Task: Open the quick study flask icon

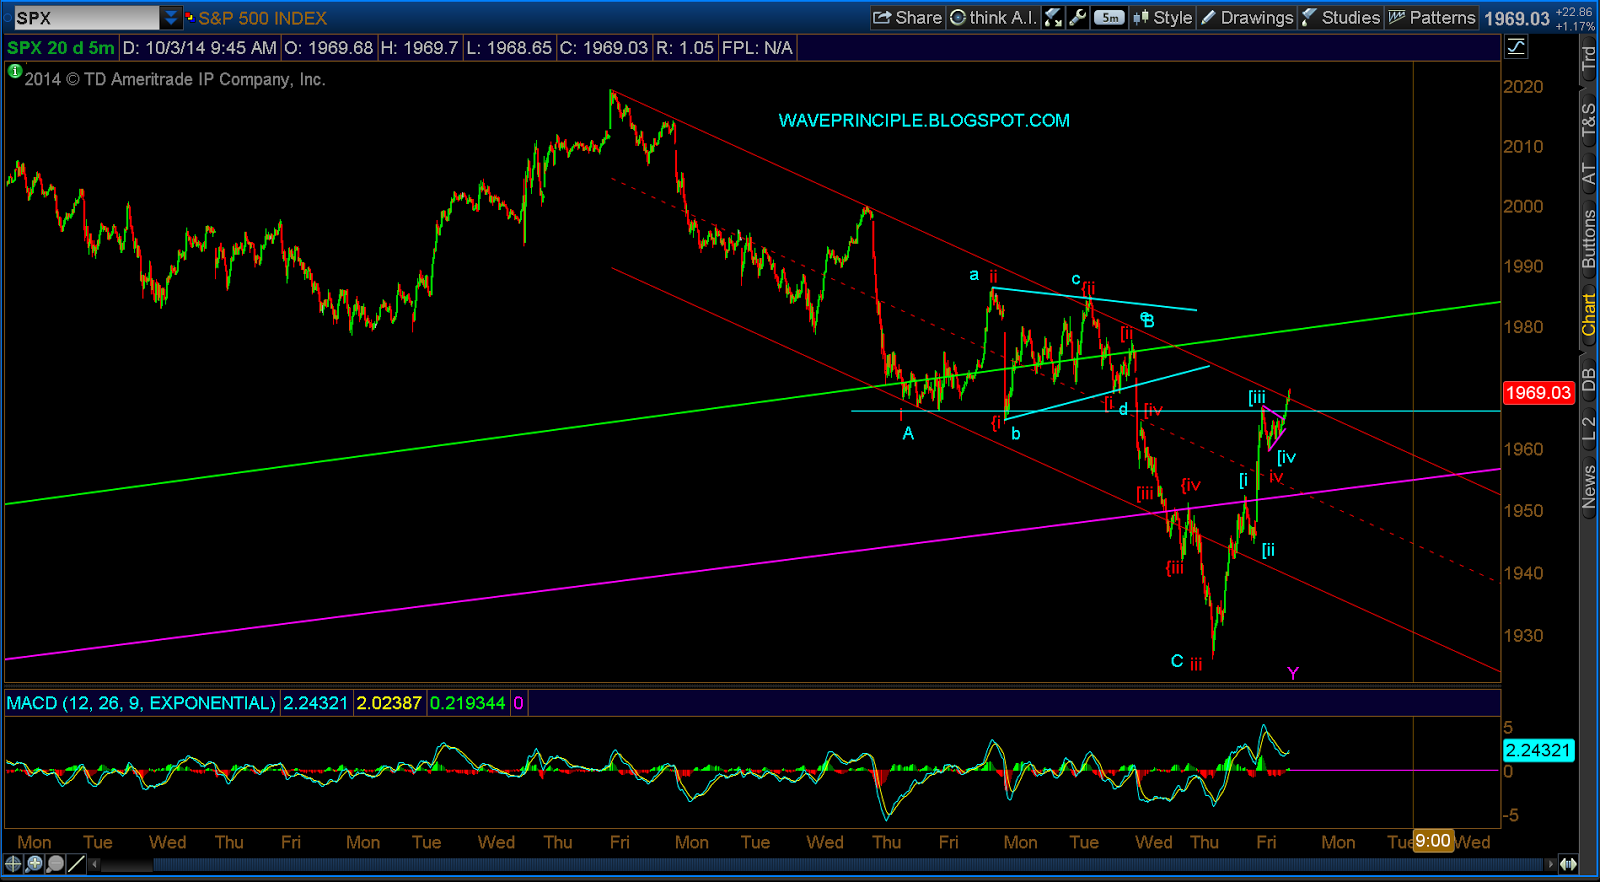Action: 1053,17
